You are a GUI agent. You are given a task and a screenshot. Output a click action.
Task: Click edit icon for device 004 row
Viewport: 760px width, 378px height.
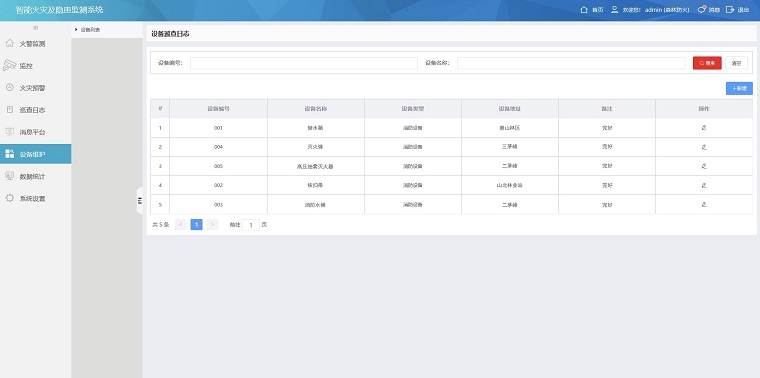click(704, 147)
